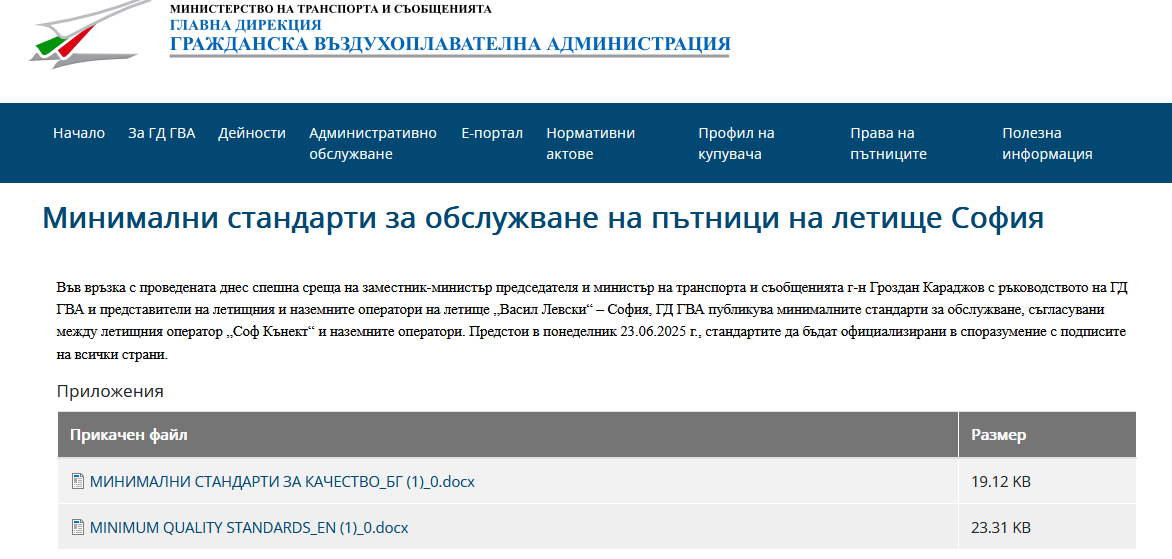The image size is (1172, 559).
Task: Download MINIMUM QUALITY STANDARDS_EN docx file
Action: tap(249, 528)
